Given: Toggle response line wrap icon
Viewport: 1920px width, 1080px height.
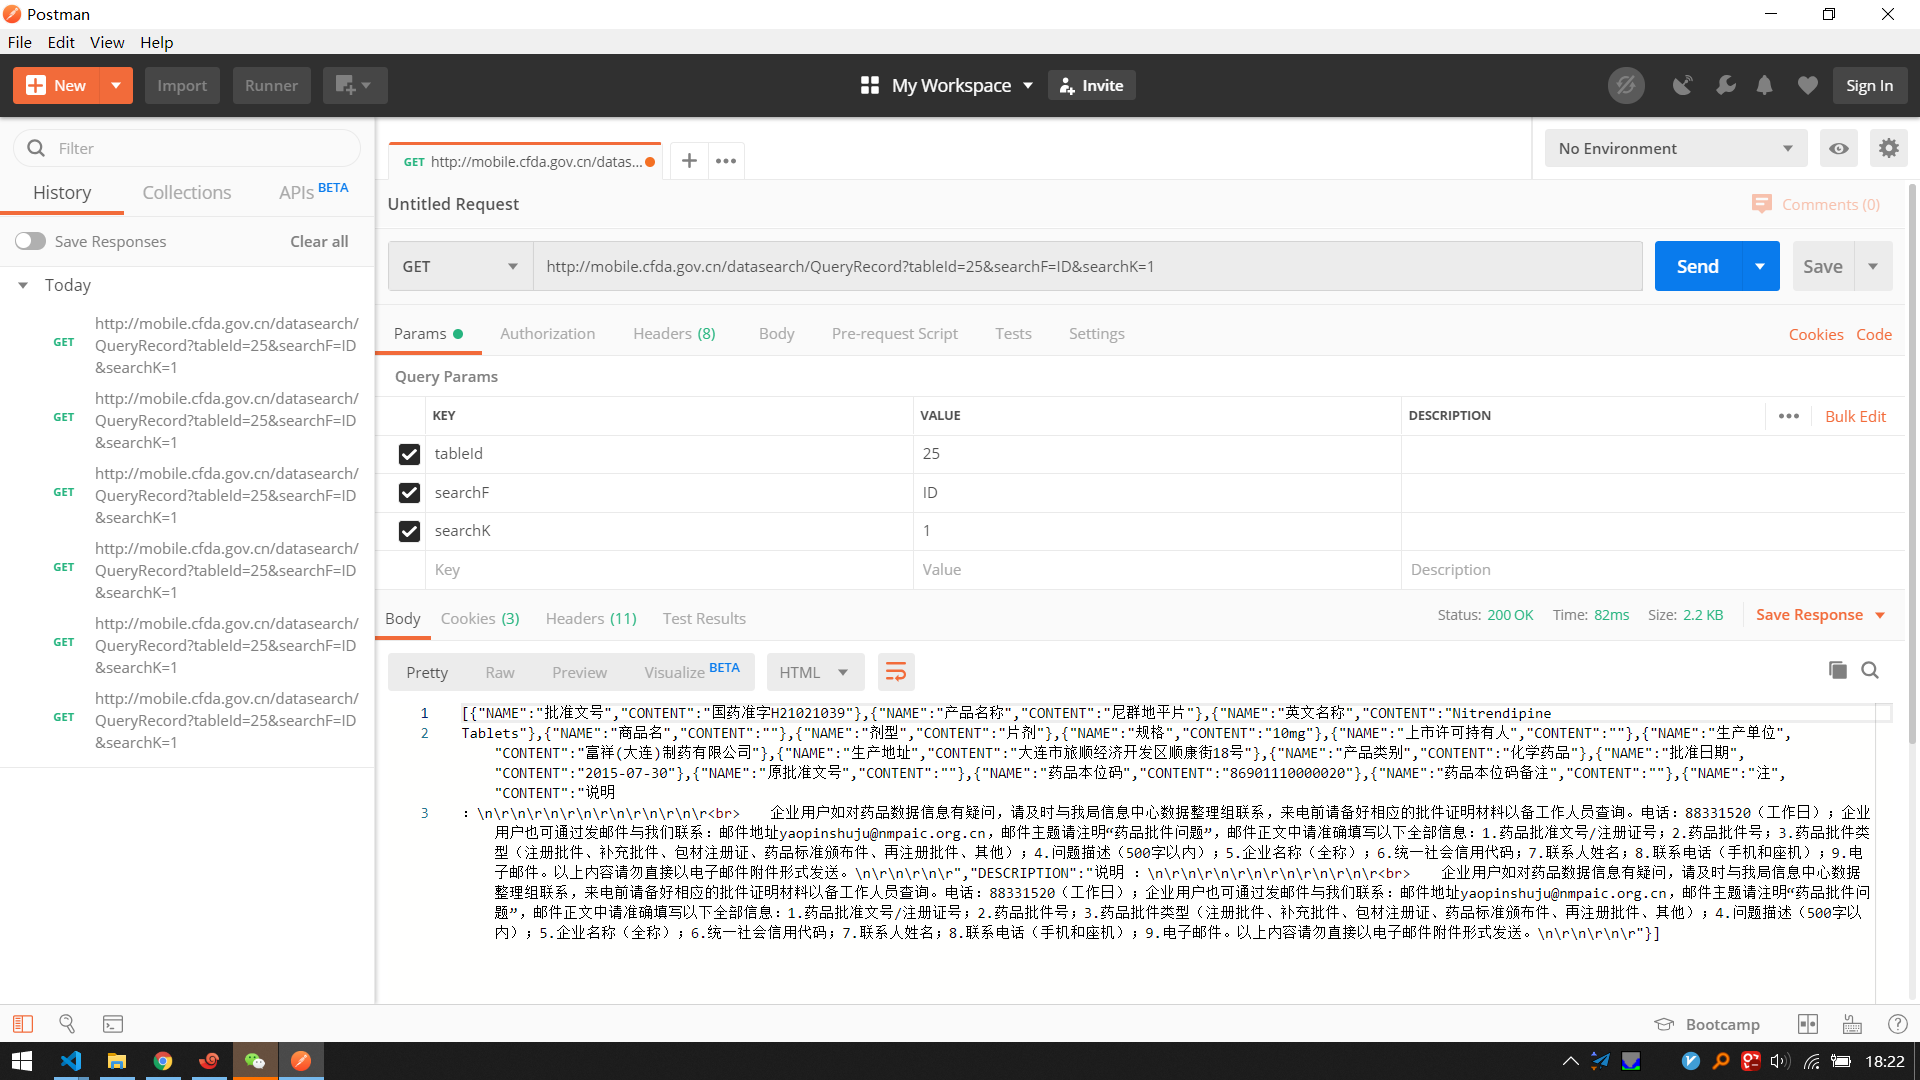Looking at the screenshot, I should pyautogui.click(x=896, y=672).
